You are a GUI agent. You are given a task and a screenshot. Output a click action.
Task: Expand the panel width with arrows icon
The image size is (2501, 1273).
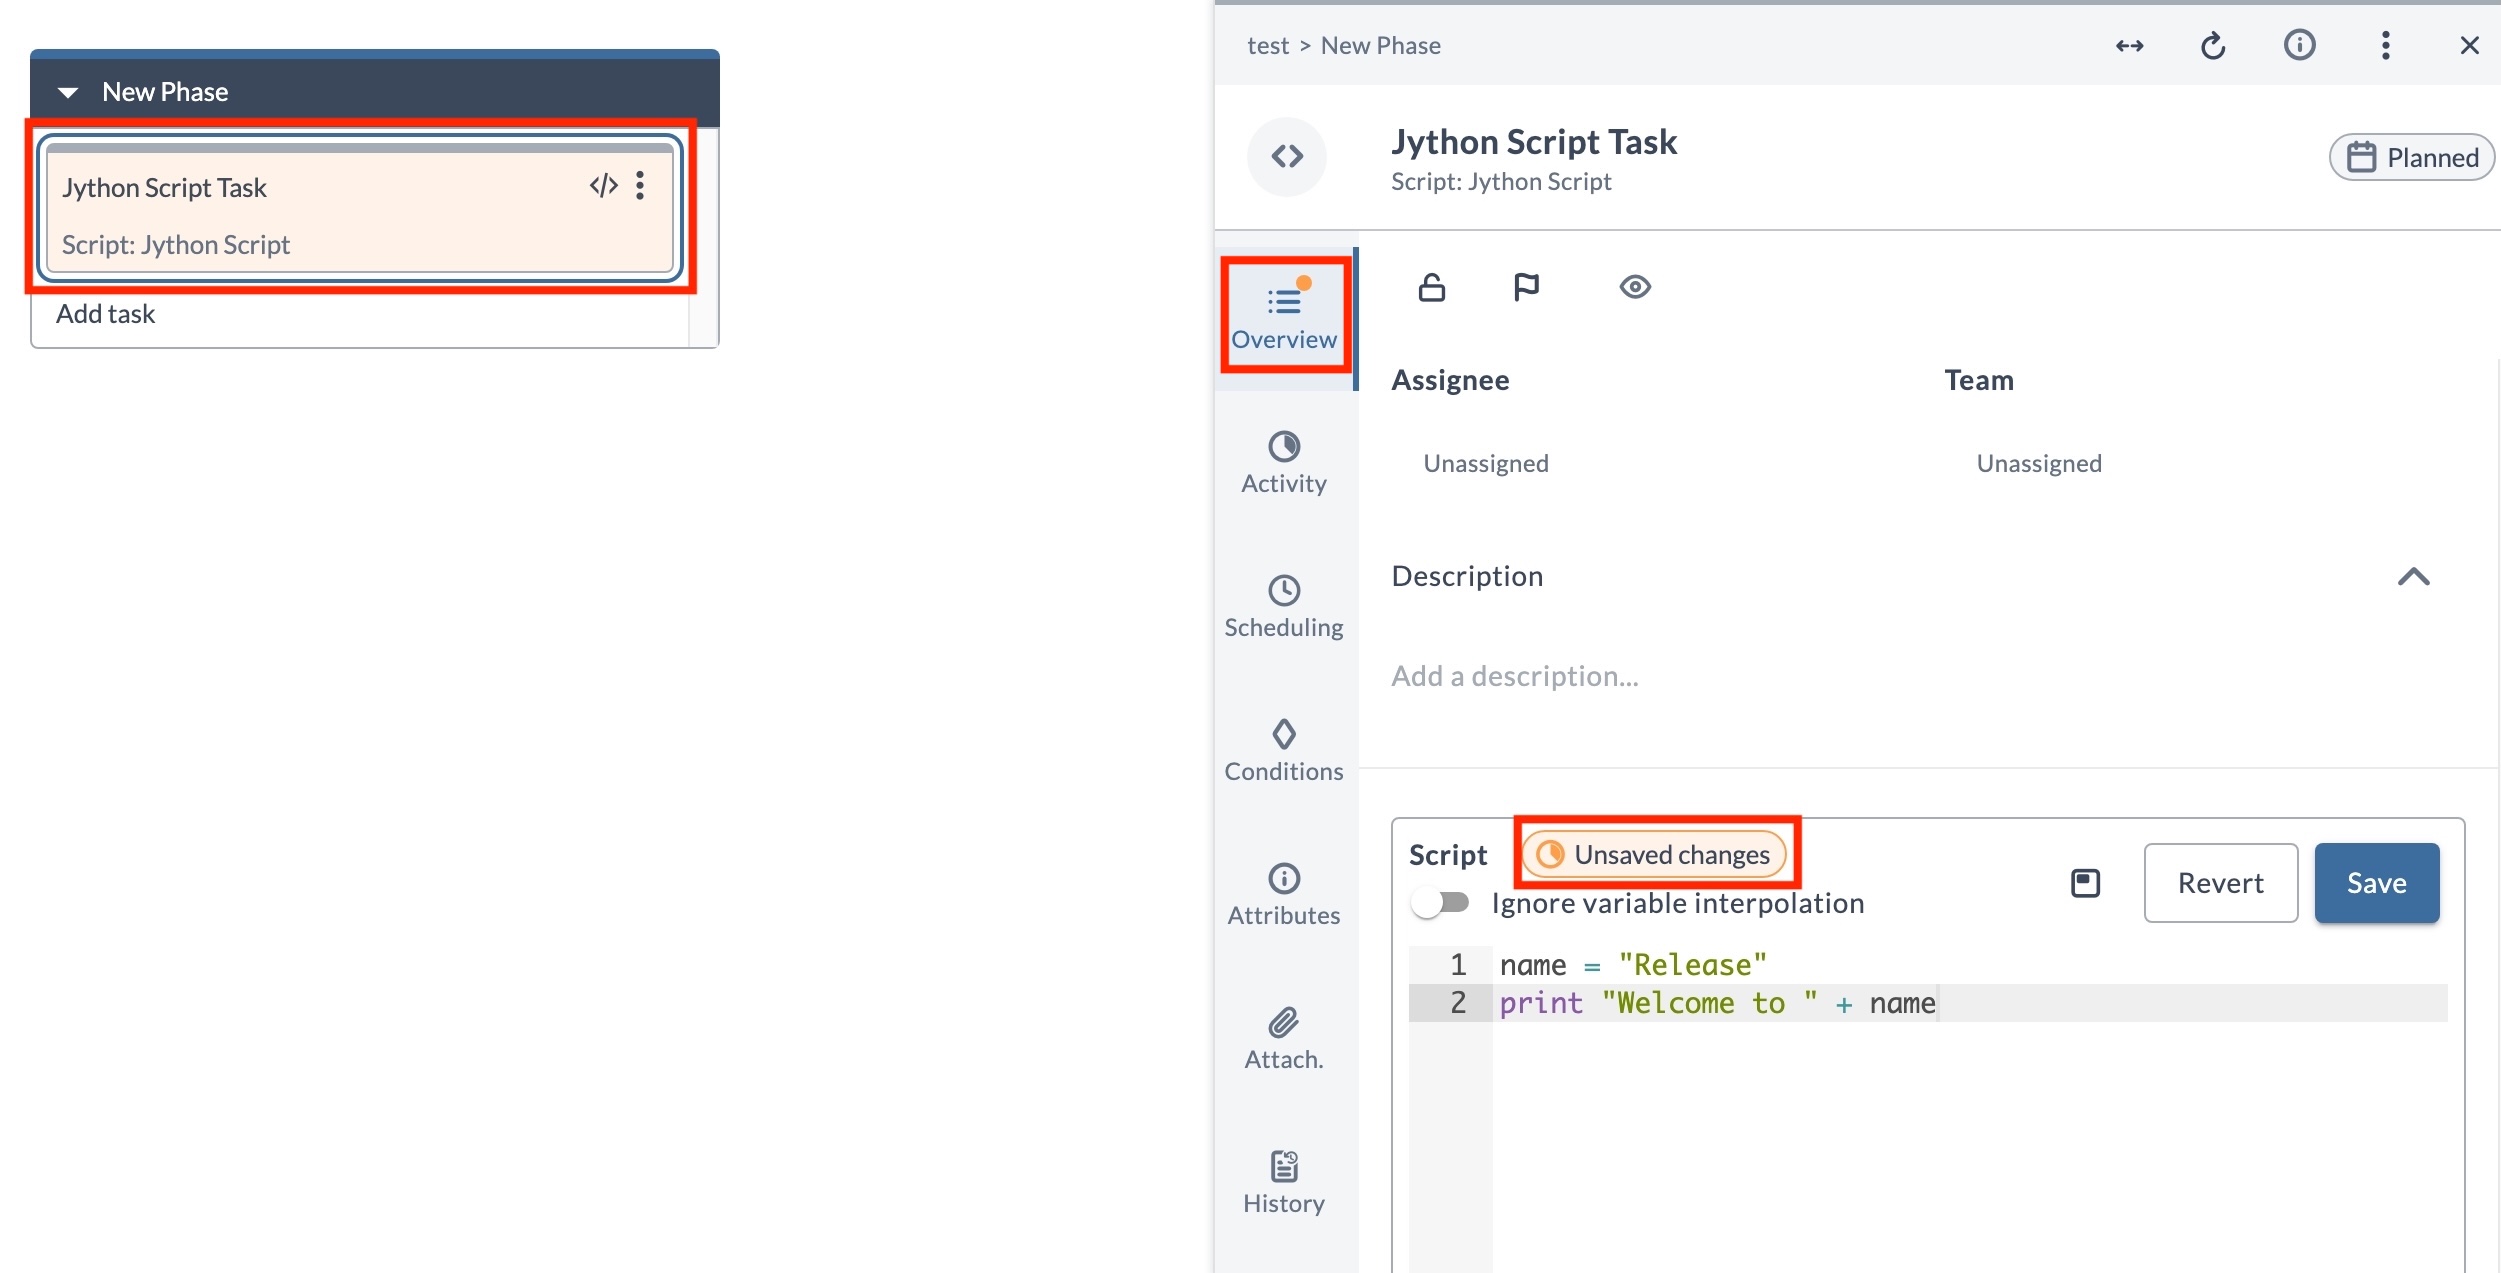pyautogui.click(x=2129, y=46)
